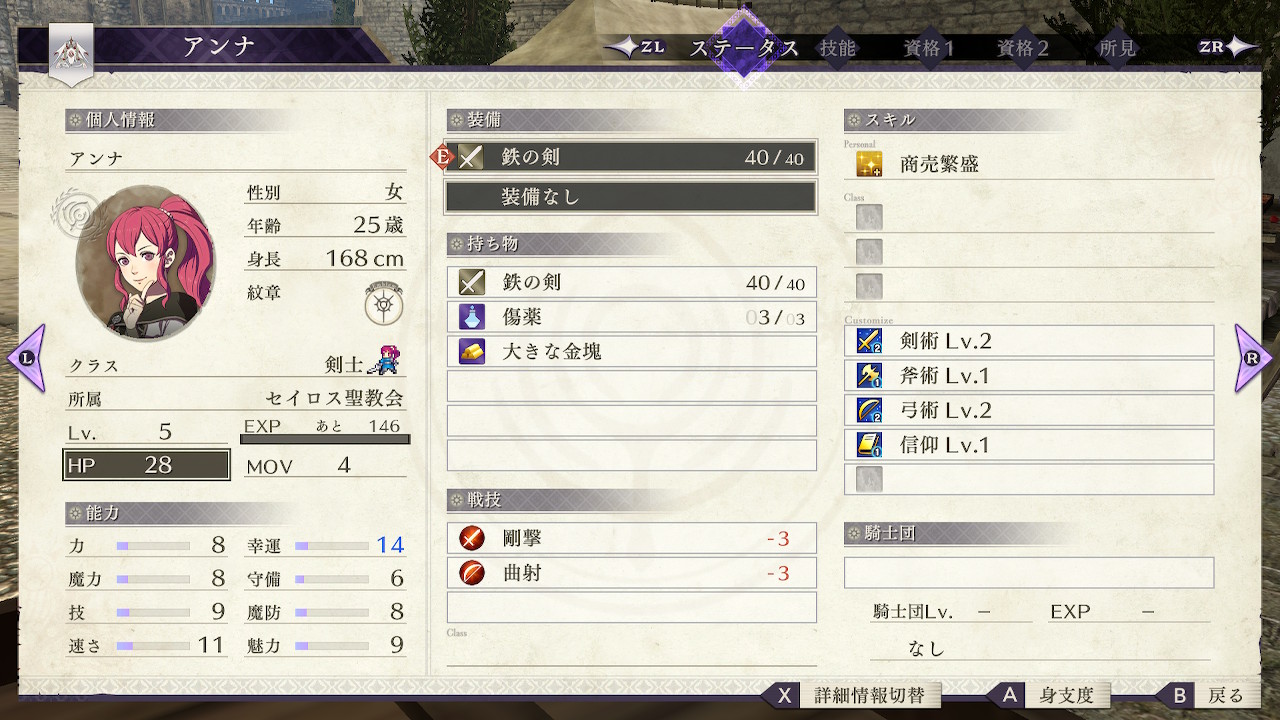Screen dimensions: 1280x720
Task: Open the 技能 tab
Action: point(838,48)
